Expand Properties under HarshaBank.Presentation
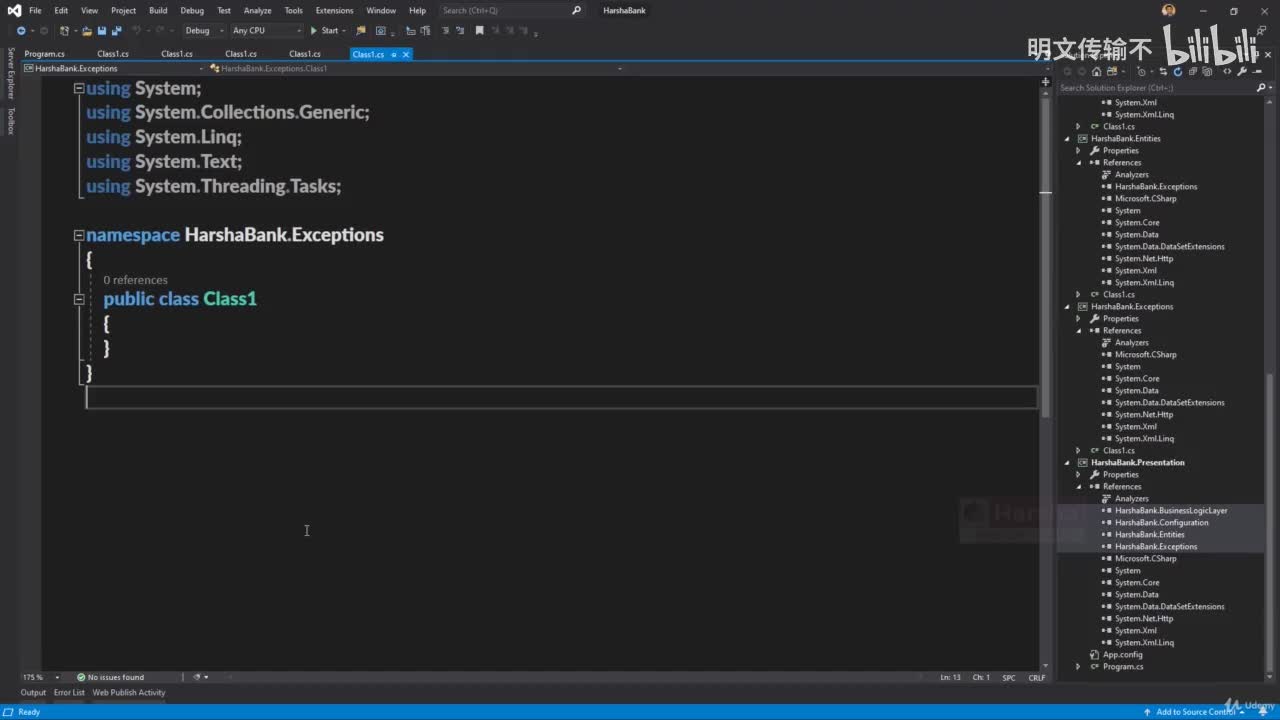Screen dimensions: 1280x720 [1079, 475]
